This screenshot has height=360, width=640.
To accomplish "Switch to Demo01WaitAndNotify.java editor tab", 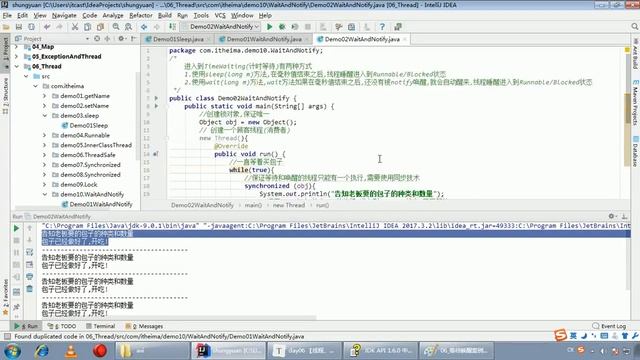I will click(x=264, y=39).
